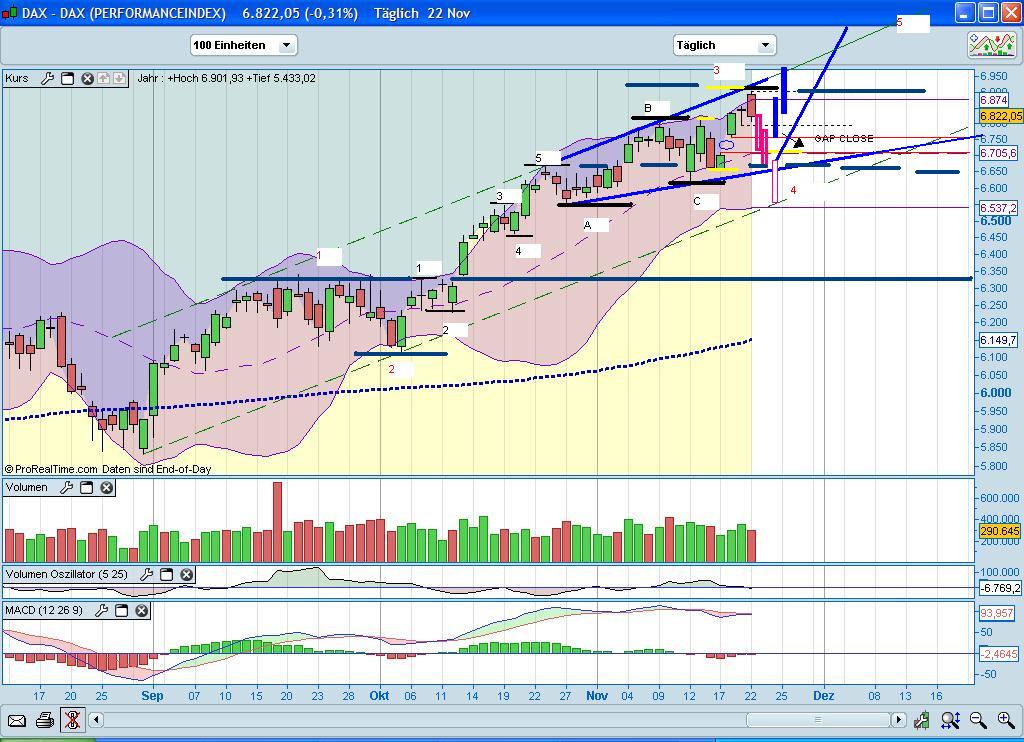Screen dimensions: 1024x742
Task: Send chart by email envelope icon
Action: tap(16, 720)
